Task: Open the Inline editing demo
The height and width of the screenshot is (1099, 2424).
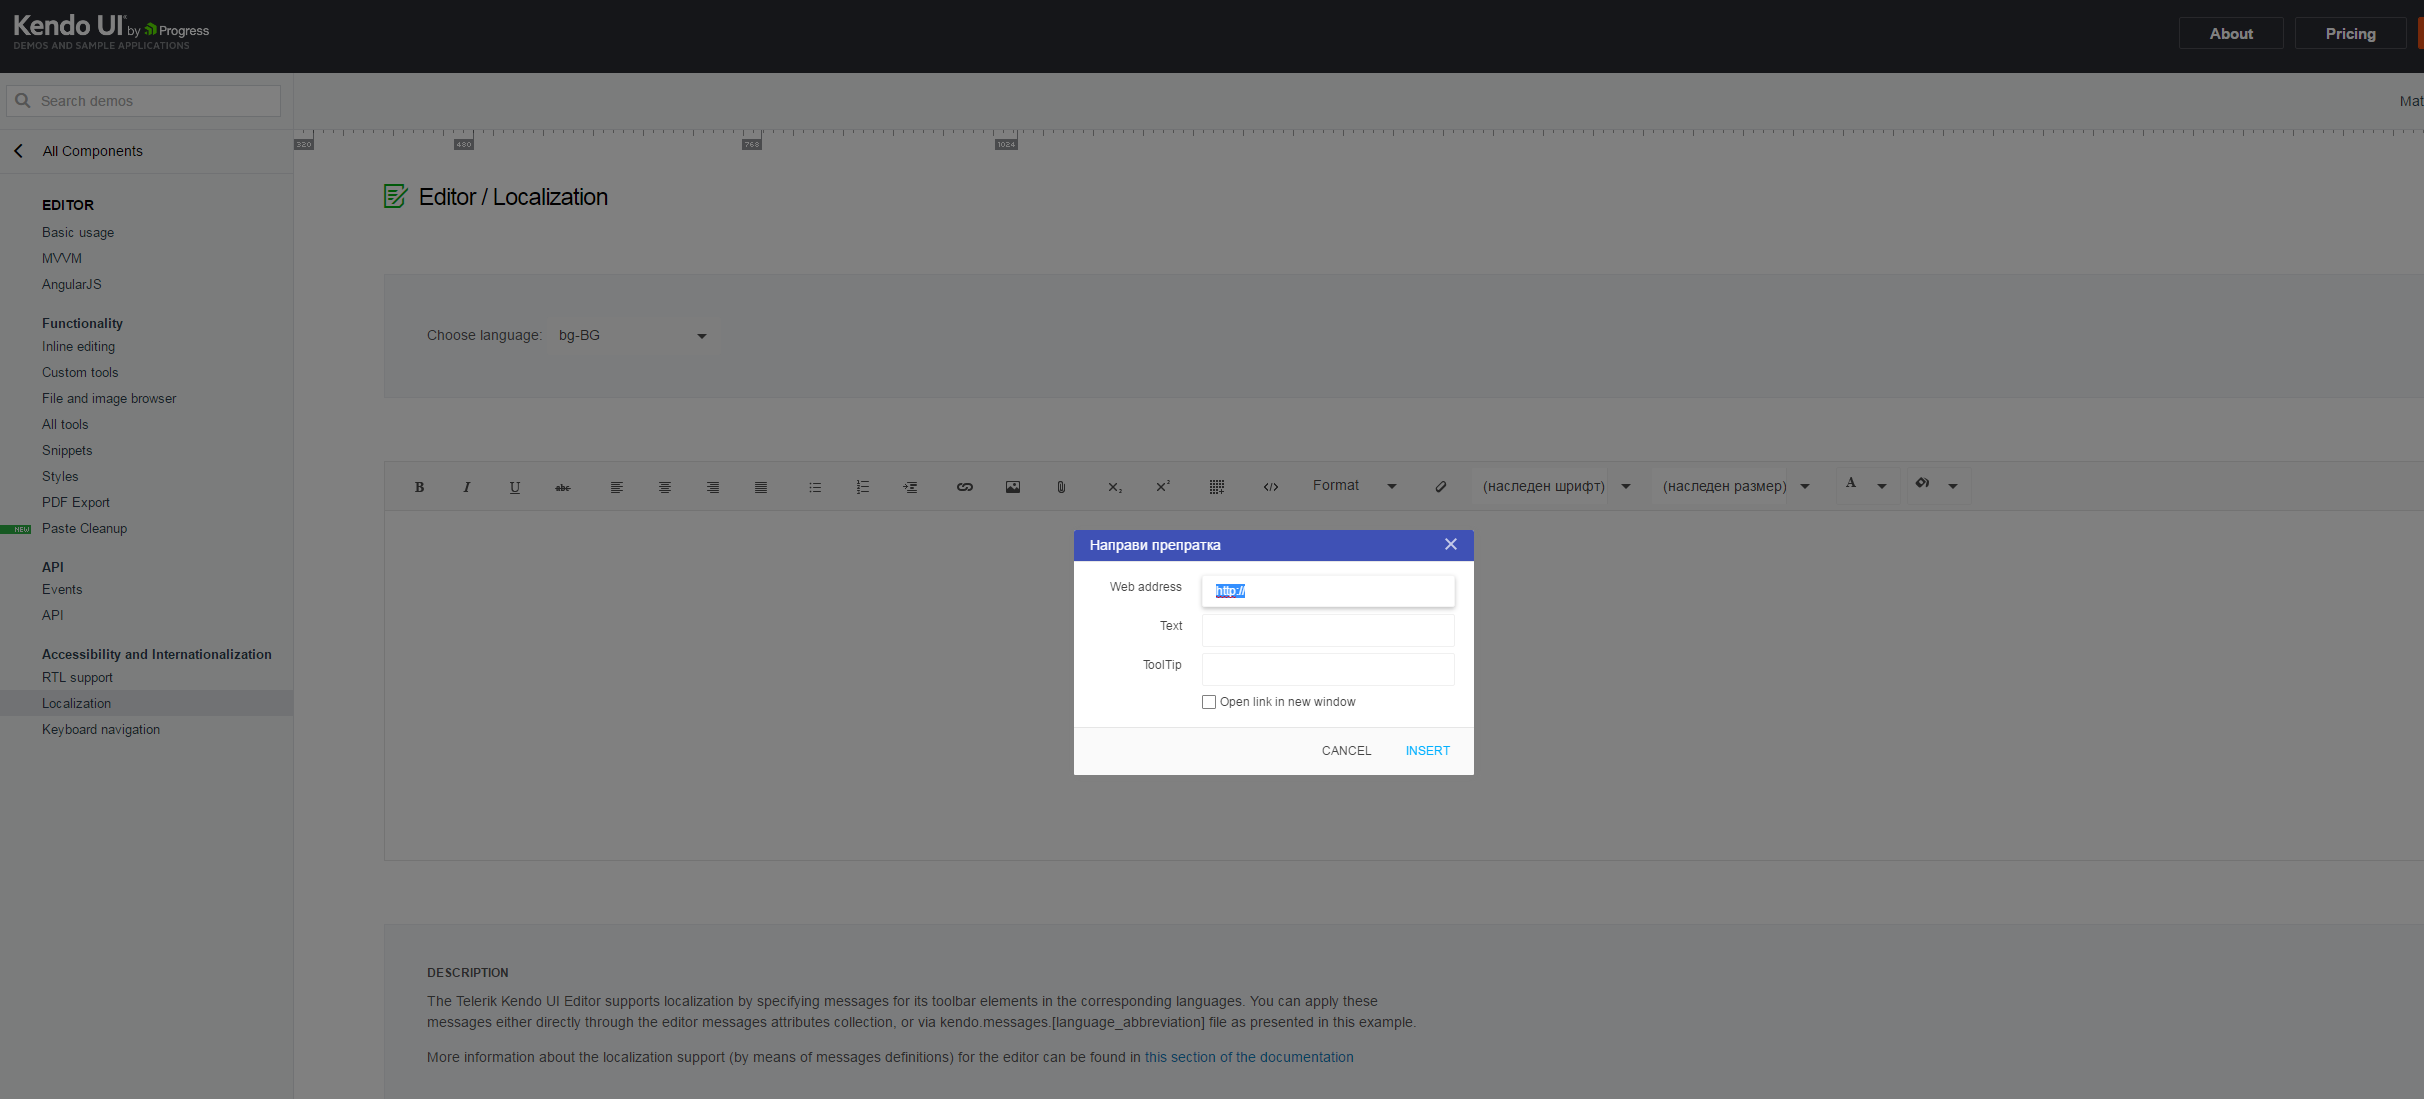Action: [78, 347]
